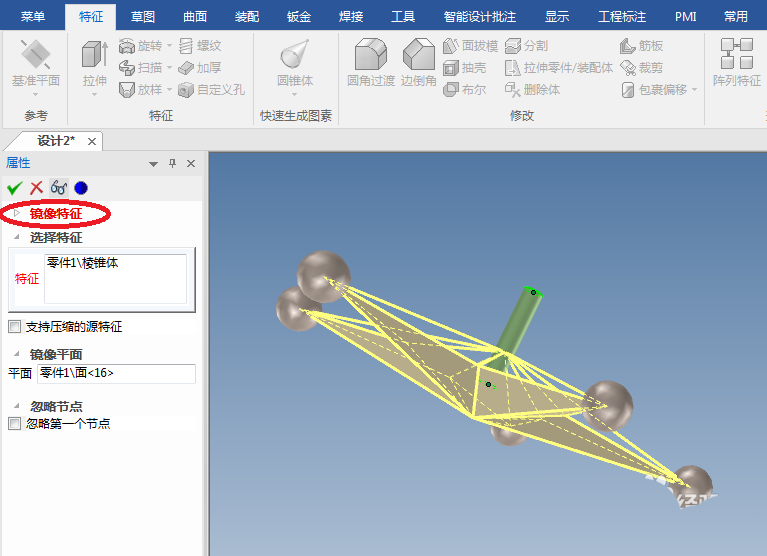This screenshot has width=767, height=556.
Task: Open 属性 panel options dropdown
Action: click(x=153, y=164)
